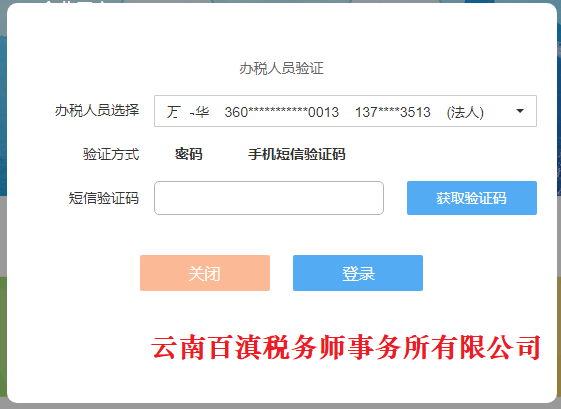Screen dimensions: 561x409
Task: Click the taxpayer name ending 华 in the selector
Action: click(x=188, y=112)
